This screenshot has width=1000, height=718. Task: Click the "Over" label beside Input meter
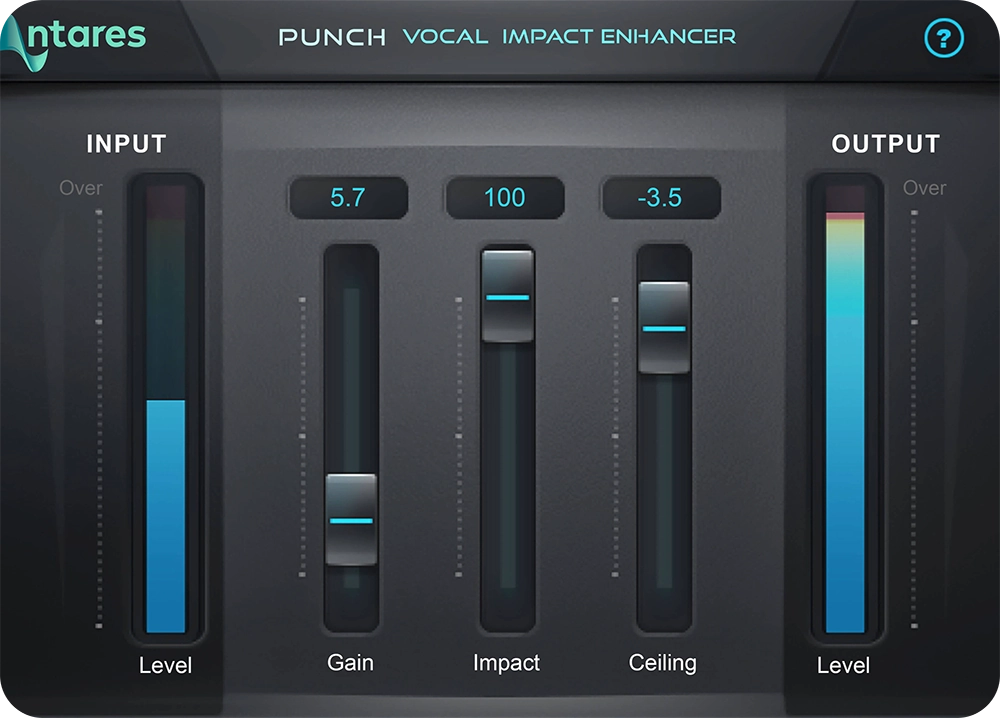pos(81,188)
